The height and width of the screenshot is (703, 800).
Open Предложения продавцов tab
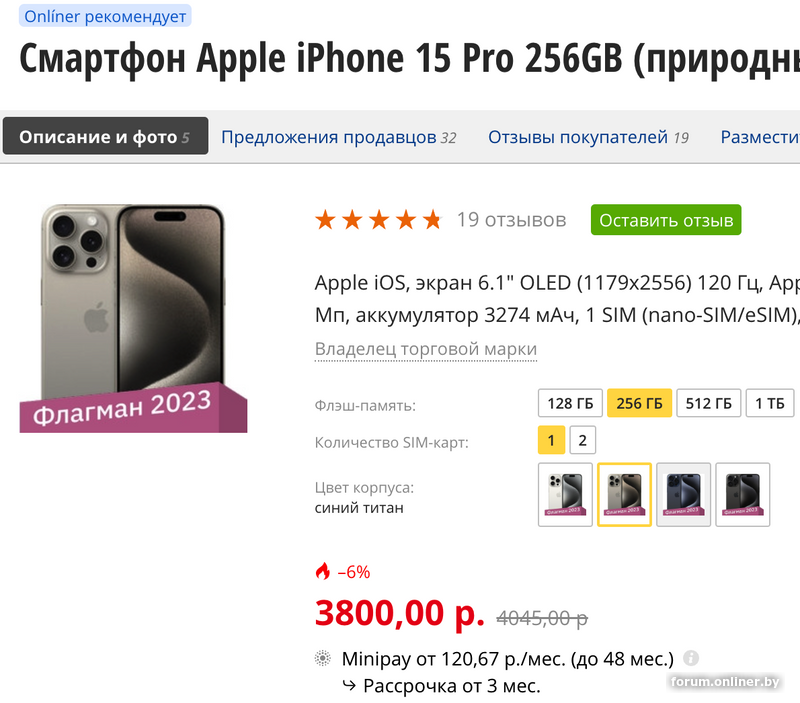(338, 137)
